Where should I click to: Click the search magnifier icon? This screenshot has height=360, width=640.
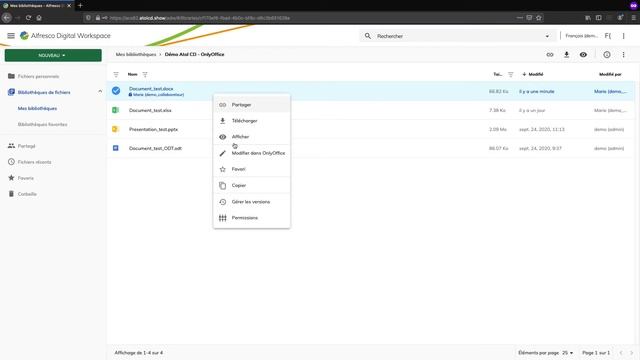coord(368,36)
